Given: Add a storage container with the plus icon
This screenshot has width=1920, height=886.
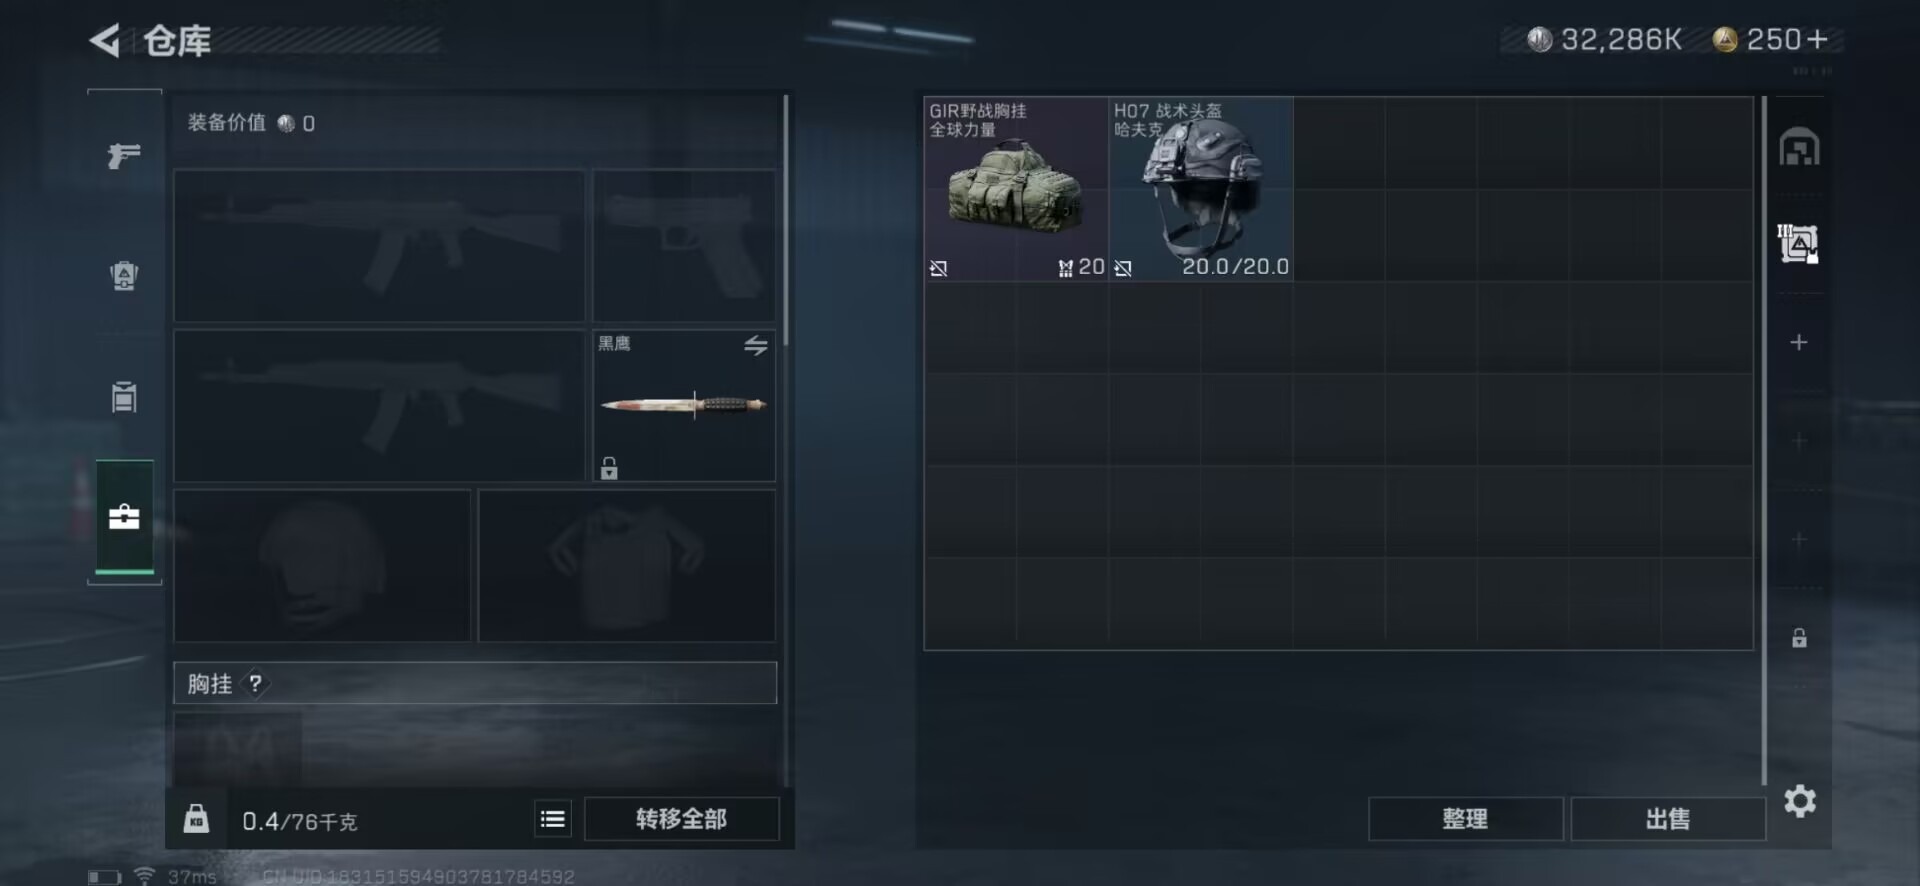Looking at the screenshot, I should tap(1799, 342).
